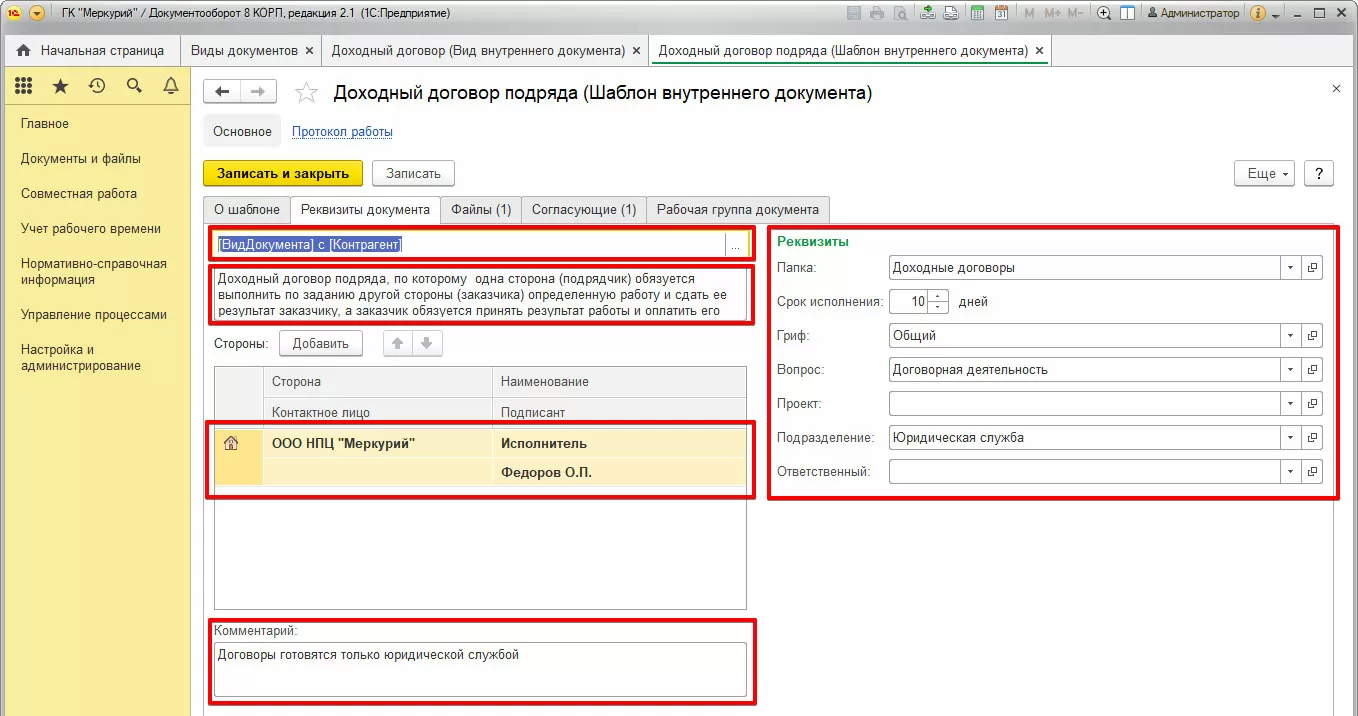Click the Администратор user name
Image resolution: width=1358 pixels, height=716 pixels.
click(x=1193, y=13)
